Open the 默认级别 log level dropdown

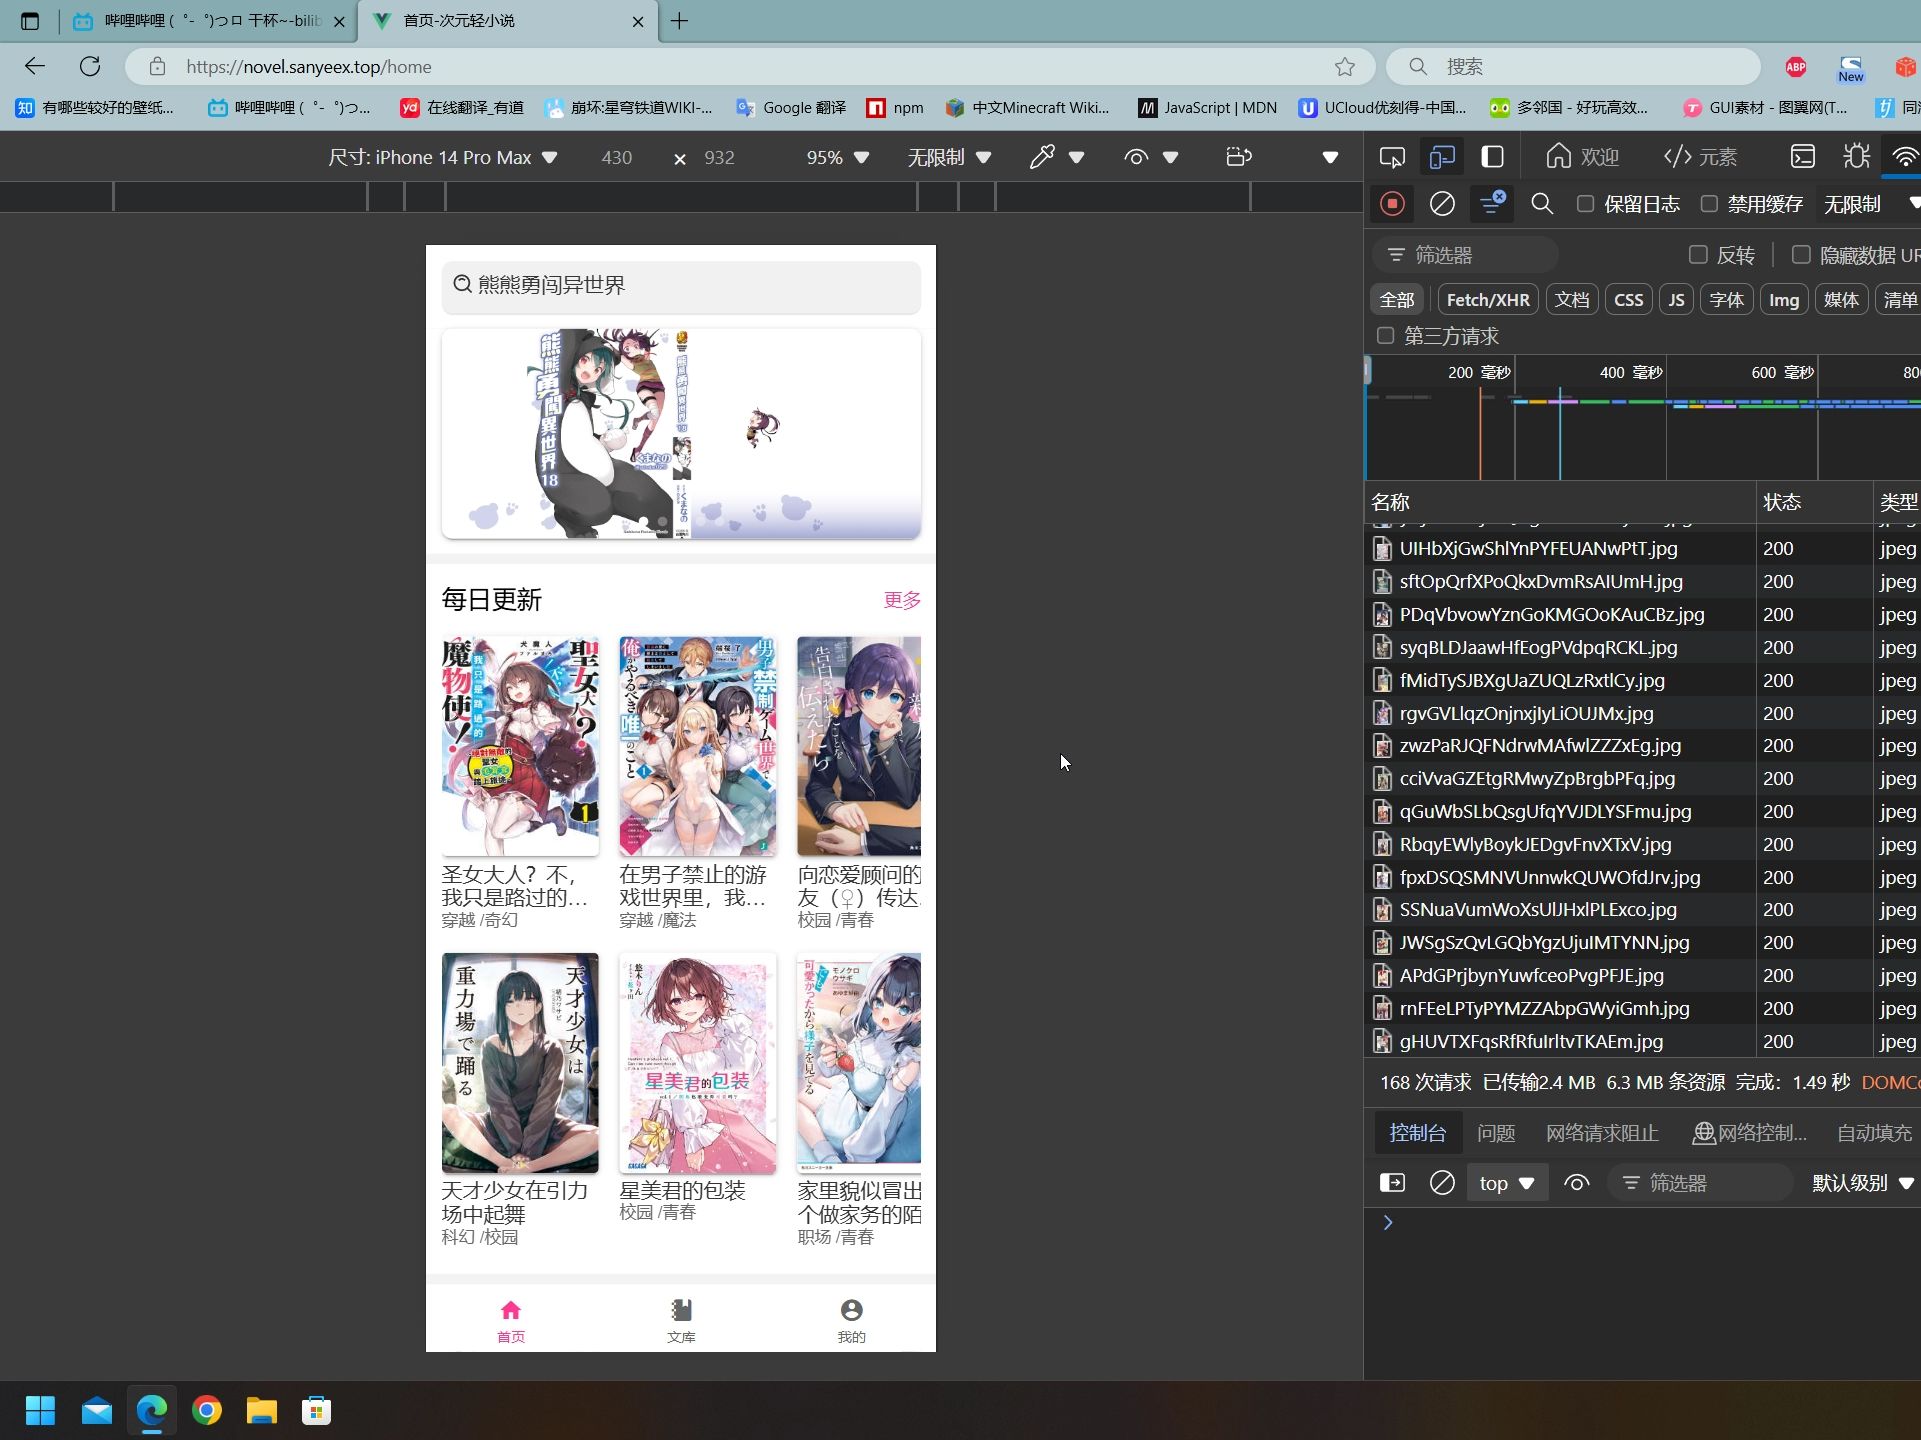(x=1863, y=1183)
